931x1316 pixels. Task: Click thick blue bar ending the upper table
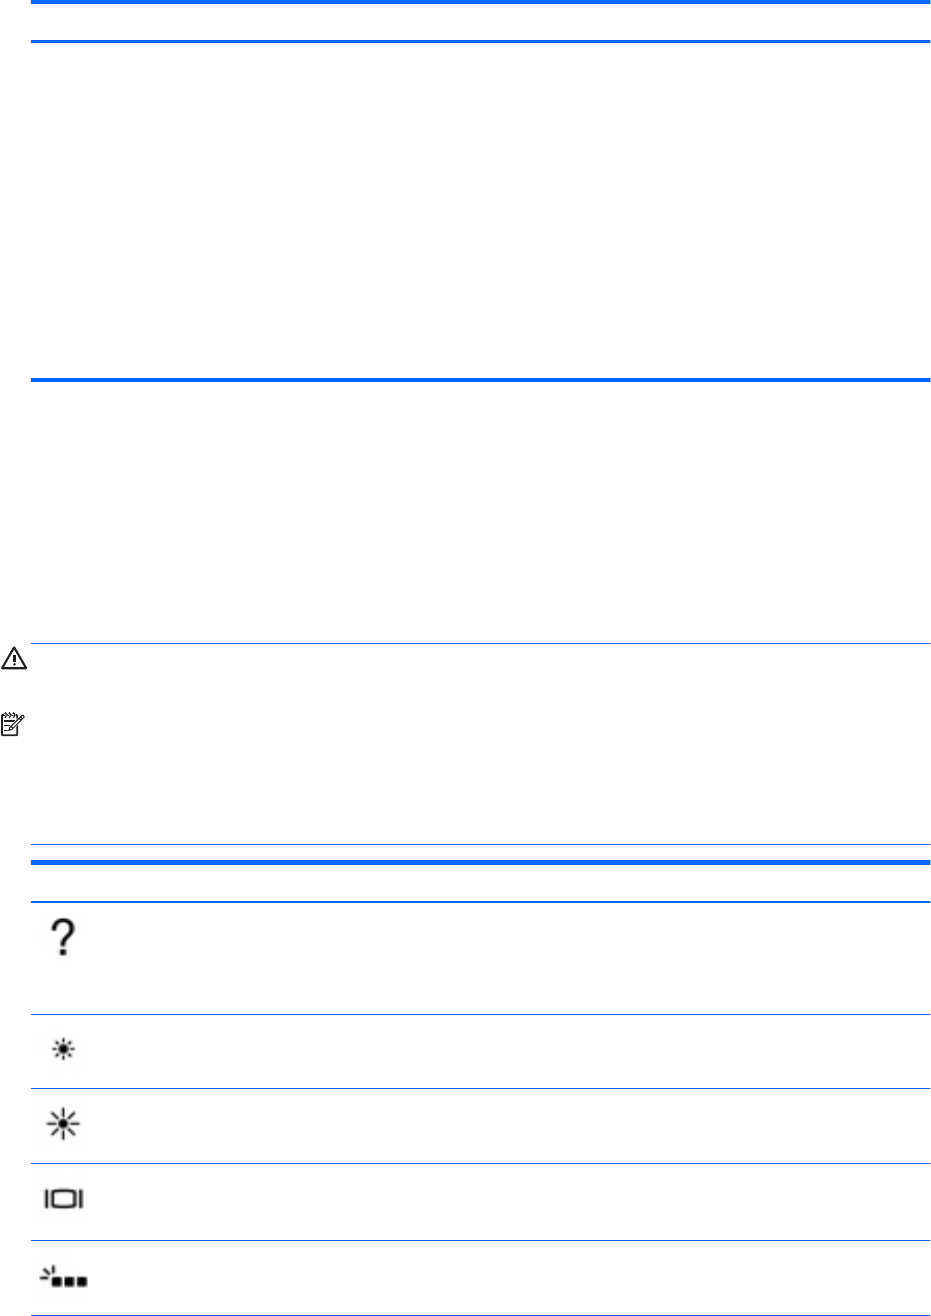pyautogui.click(x=480, y=379)
